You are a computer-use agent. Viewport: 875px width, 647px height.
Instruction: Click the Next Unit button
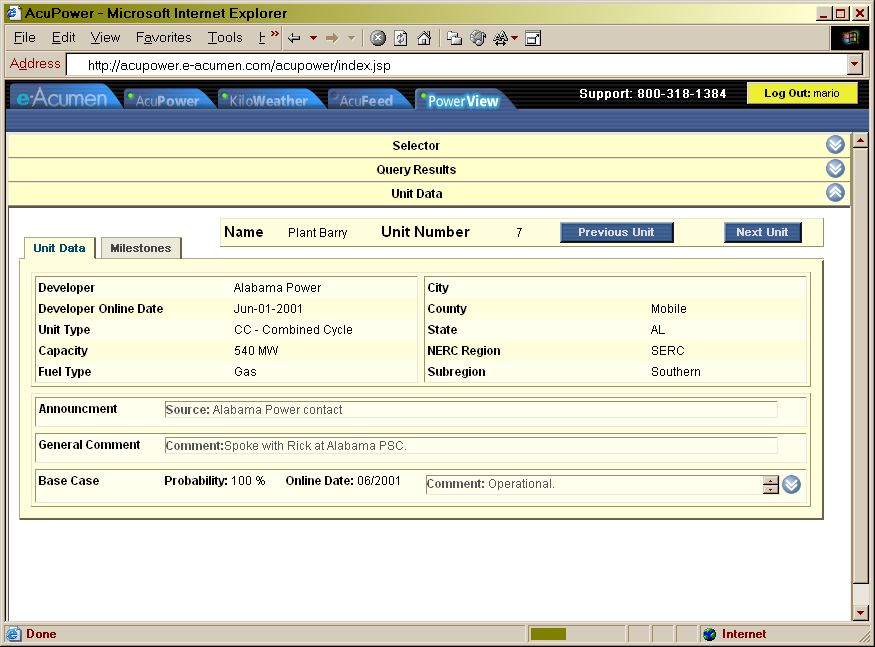pos(762,232)
